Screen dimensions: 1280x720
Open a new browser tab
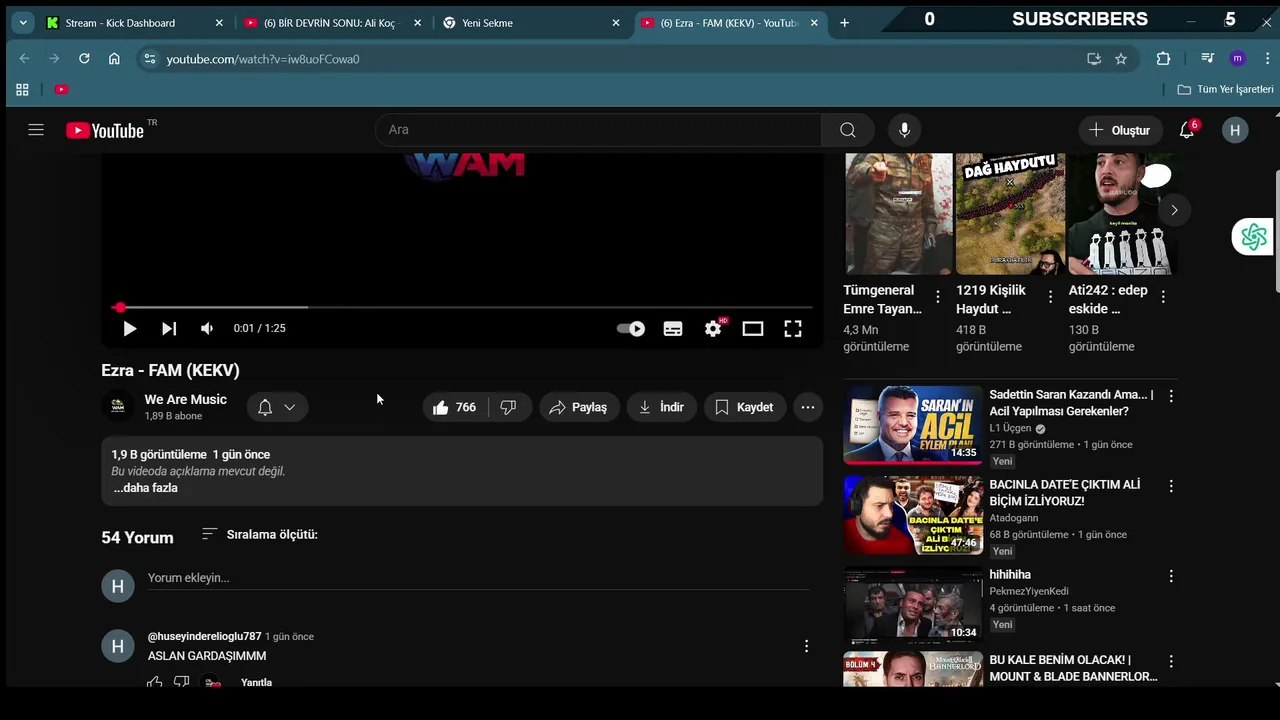click(x=844, y=23)
